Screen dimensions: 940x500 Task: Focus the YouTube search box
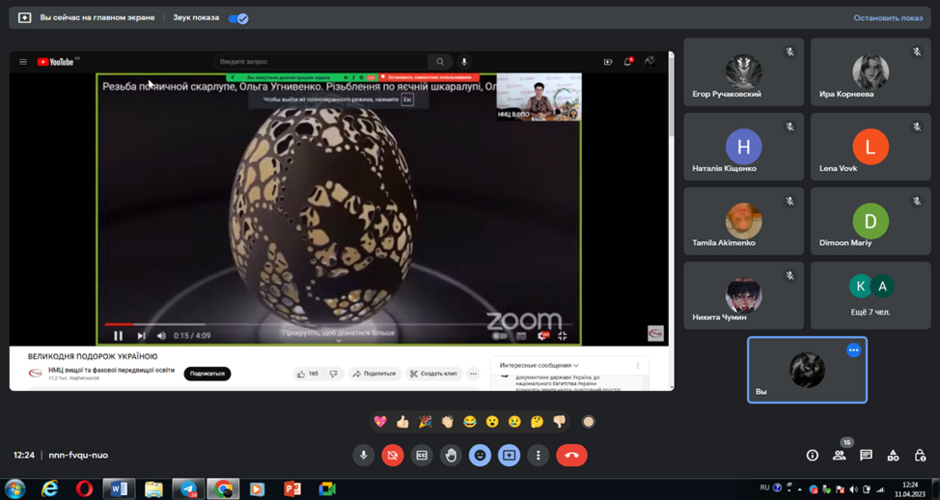click(x=321, y=62)
